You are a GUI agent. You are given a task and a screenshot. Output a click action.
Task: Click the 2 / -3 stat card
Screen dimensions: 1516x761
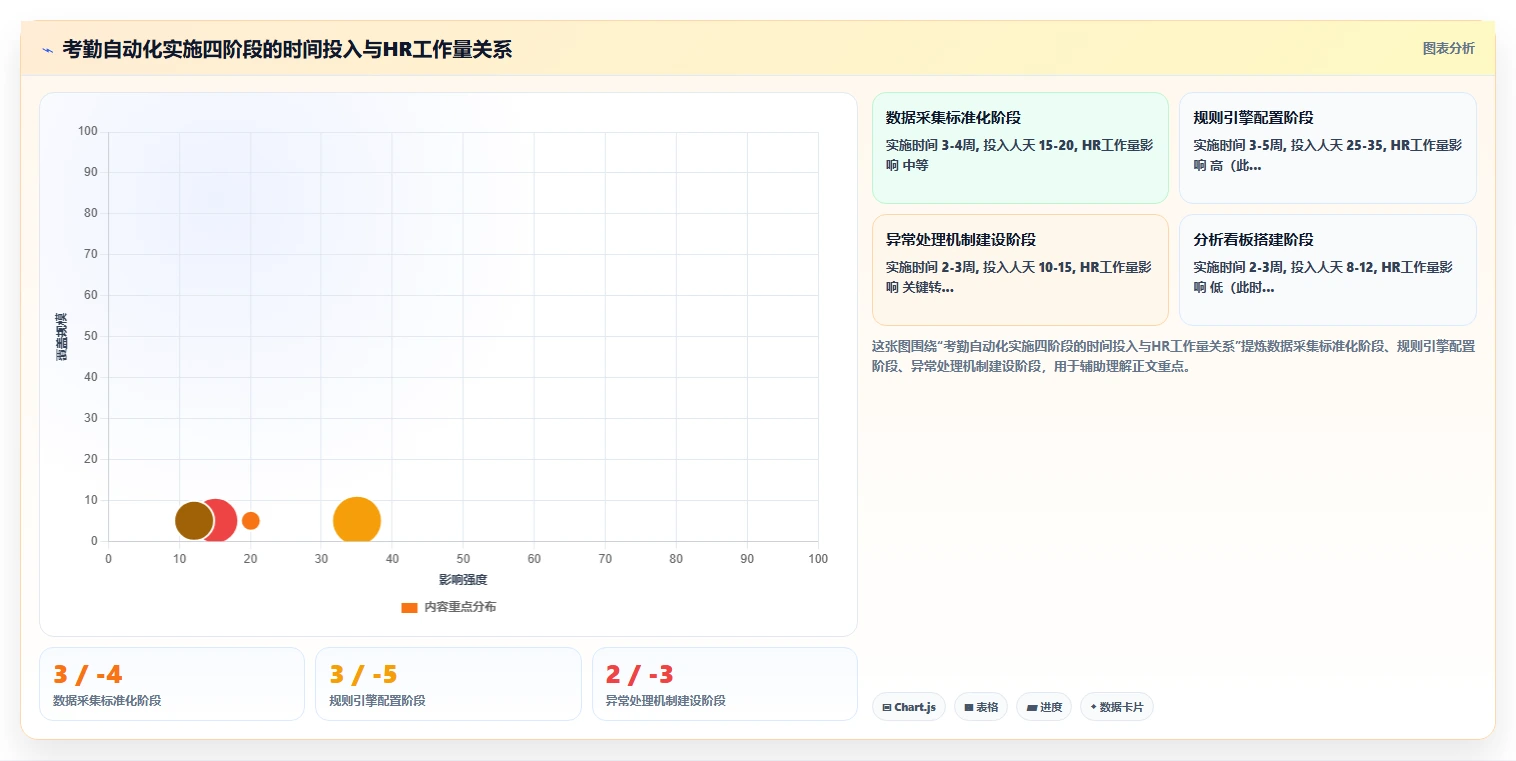tap(725, 684)
